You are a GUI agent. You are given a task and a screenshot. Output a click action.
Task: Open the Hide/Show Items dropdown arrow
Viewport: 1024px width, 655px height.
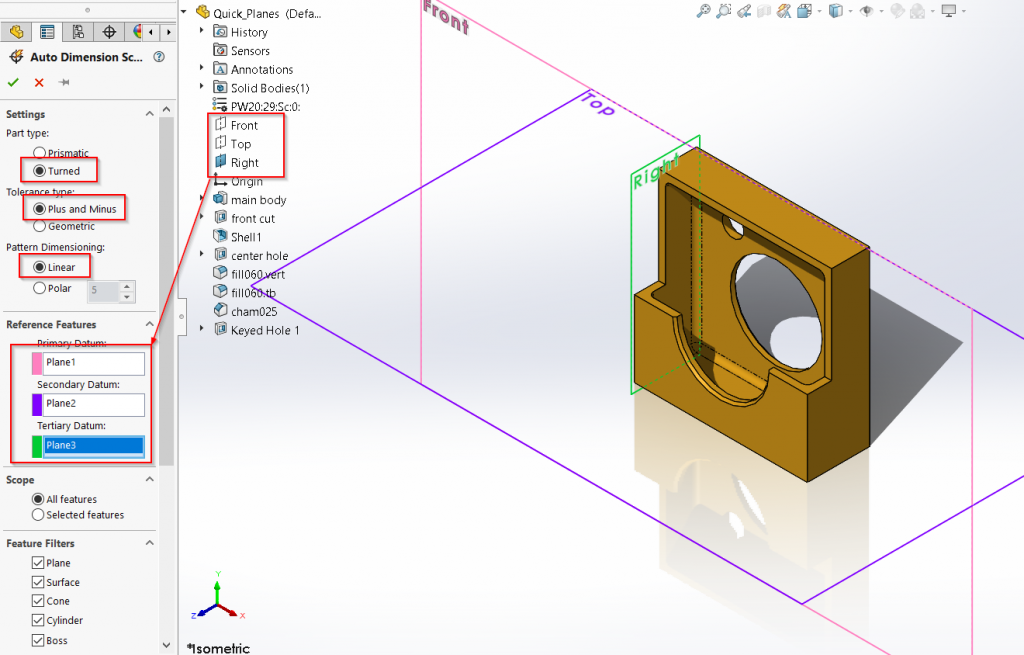click(x=879, y=11)
